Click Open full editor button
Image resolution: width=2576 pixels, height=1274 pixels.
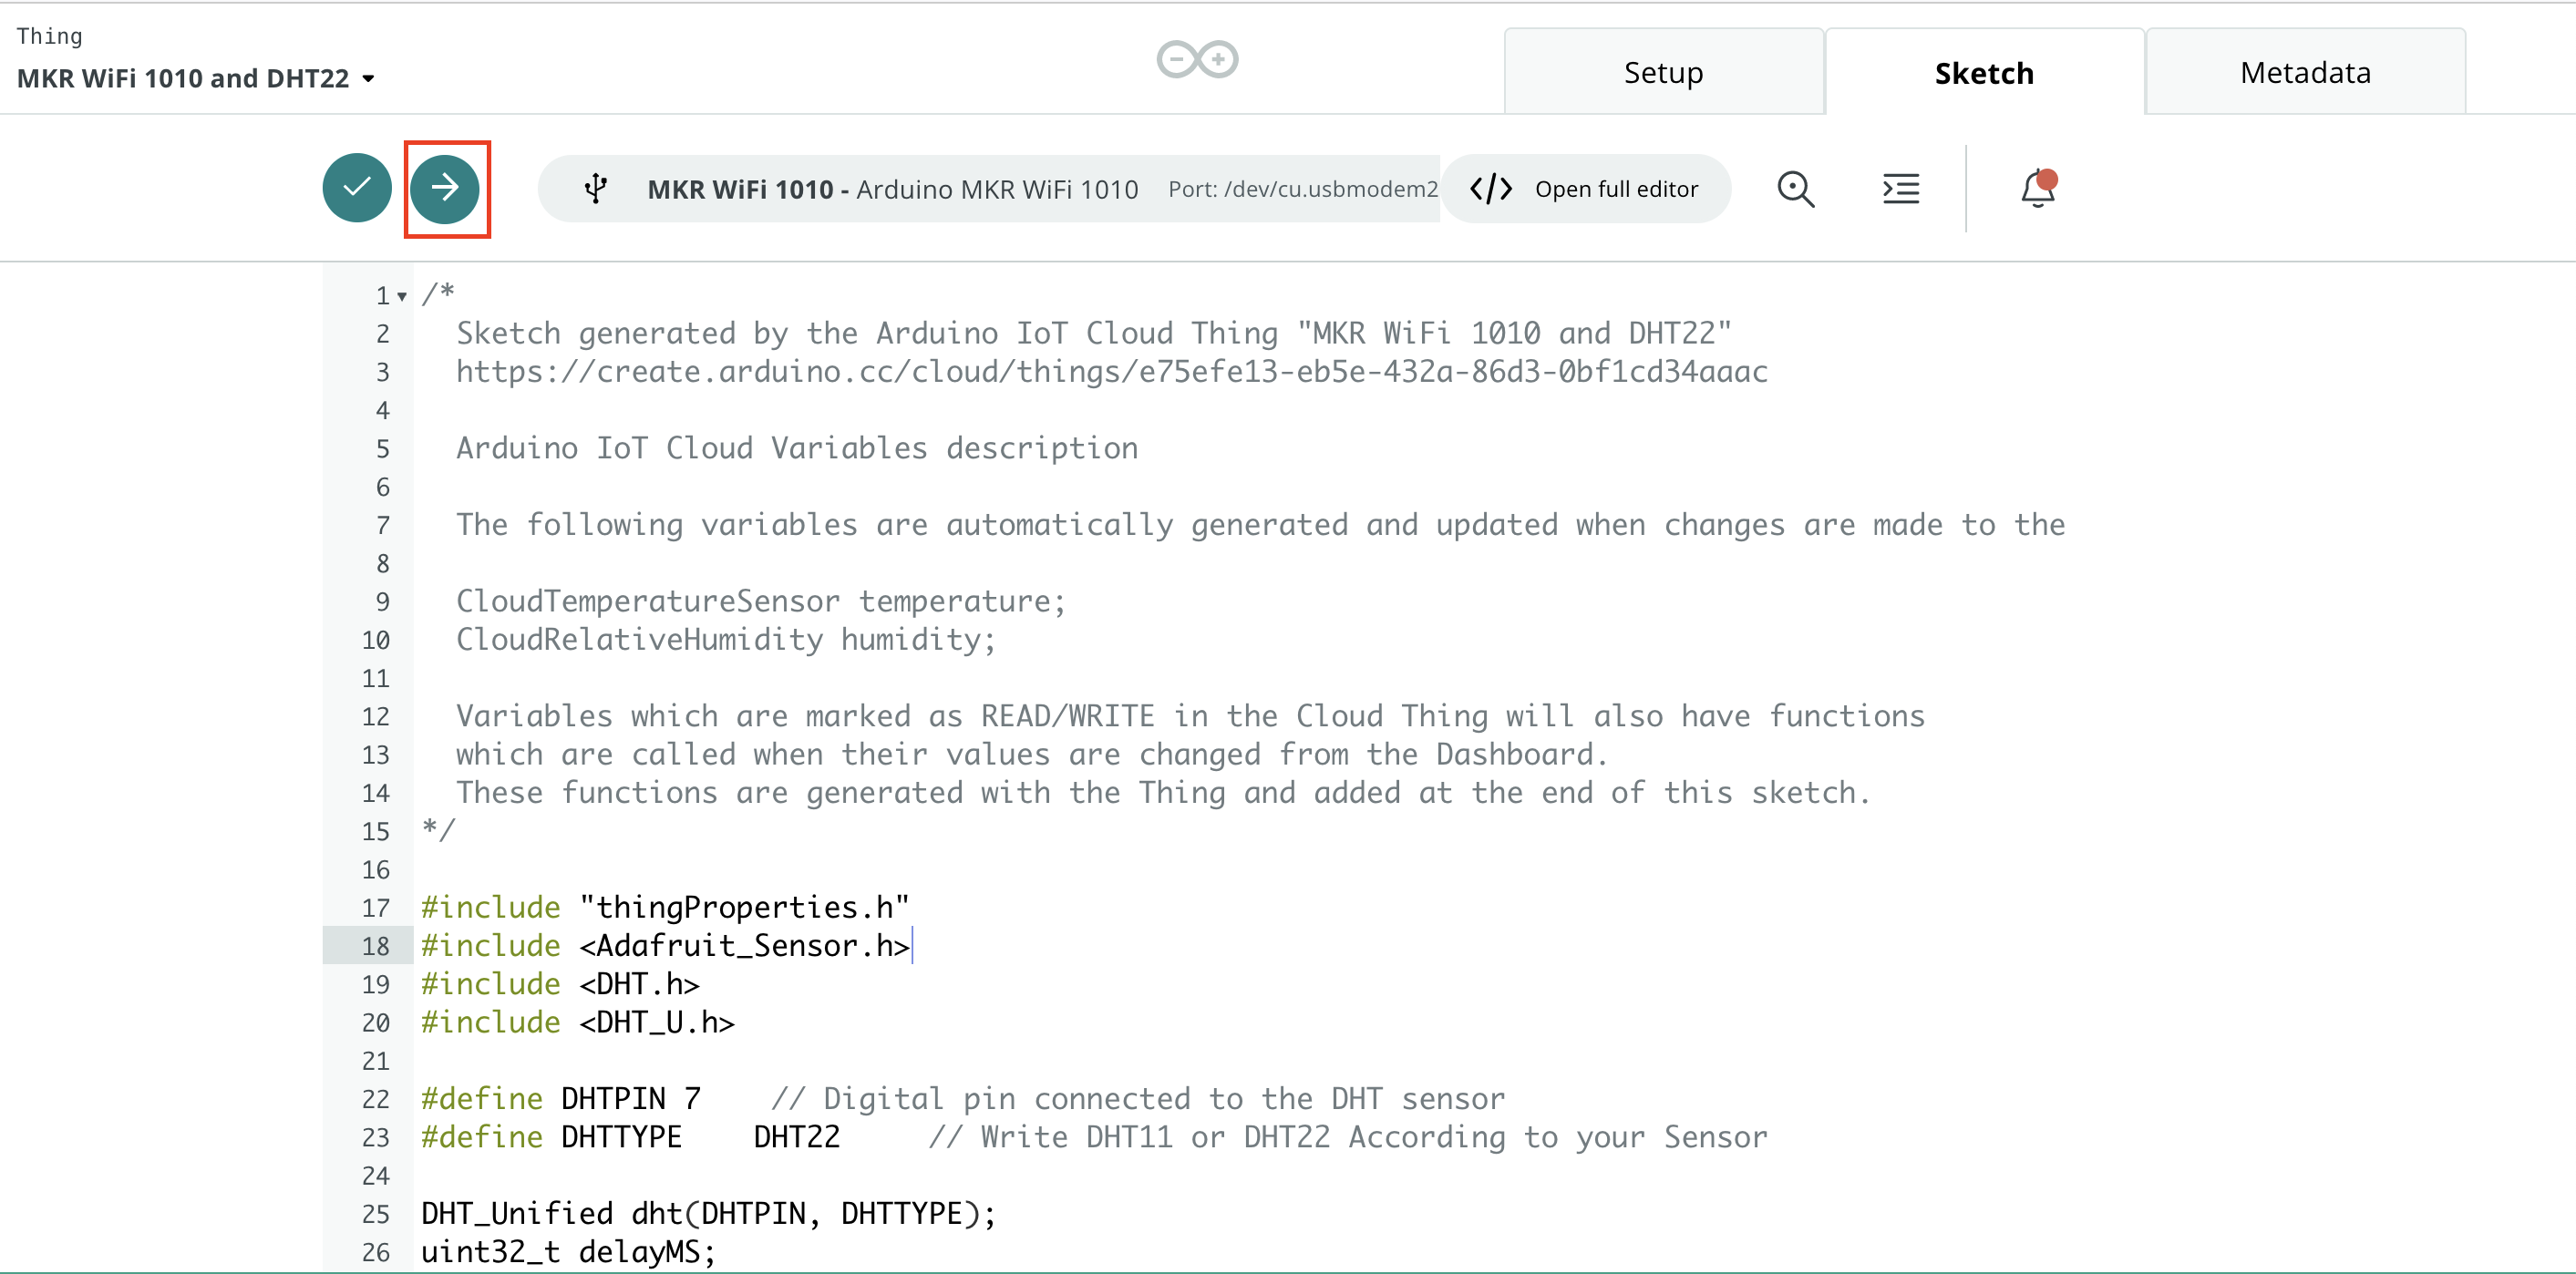click(x=1615, y=189)
